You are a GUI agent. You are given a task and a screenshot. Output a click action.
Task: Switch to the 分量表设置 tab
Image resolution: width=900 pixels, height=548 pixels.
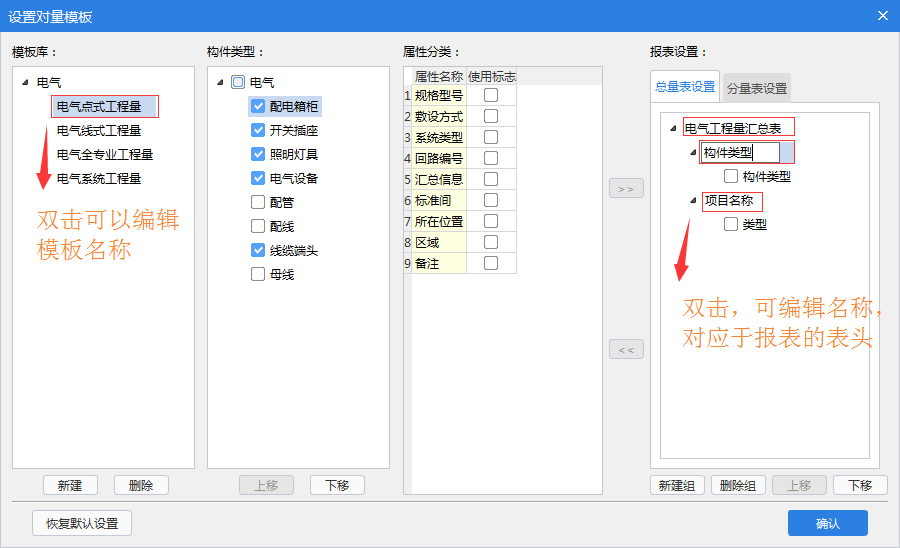click(x=756, y=88)
